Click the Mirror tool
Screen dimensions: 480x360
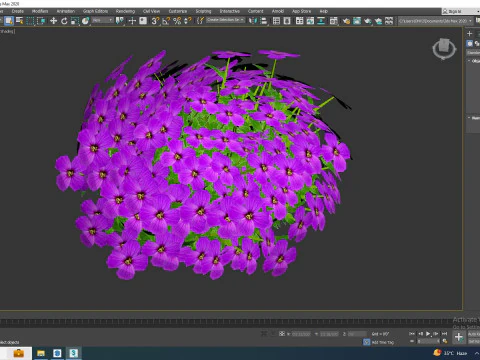[253, 21]
